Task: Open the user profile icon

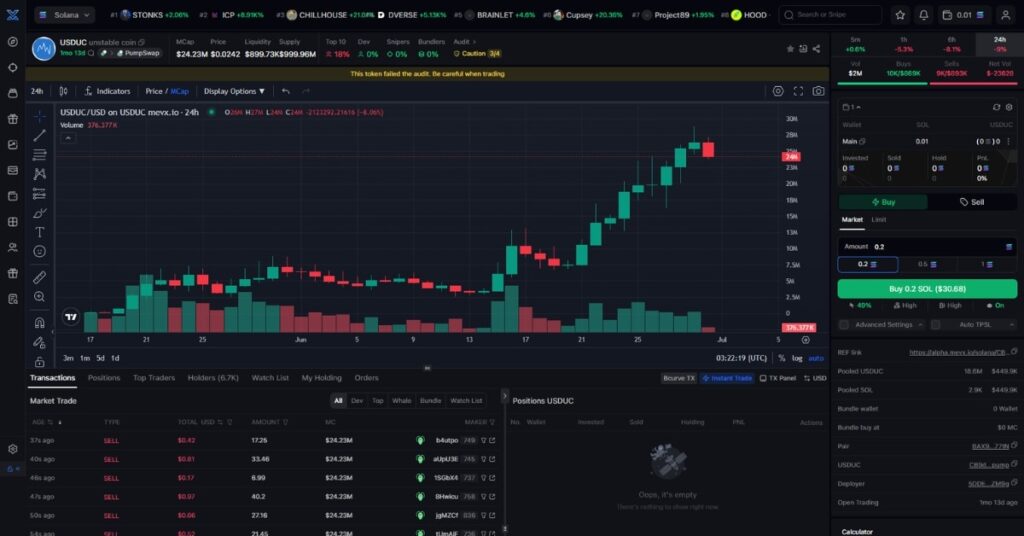Action: (1006, 15)
